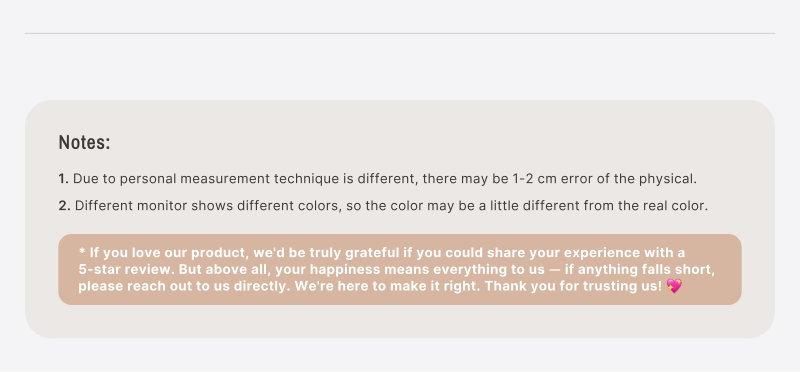Click the bold number "2." marker
Viewport: 800px width, 372px height.
click(x=64, y=206)
